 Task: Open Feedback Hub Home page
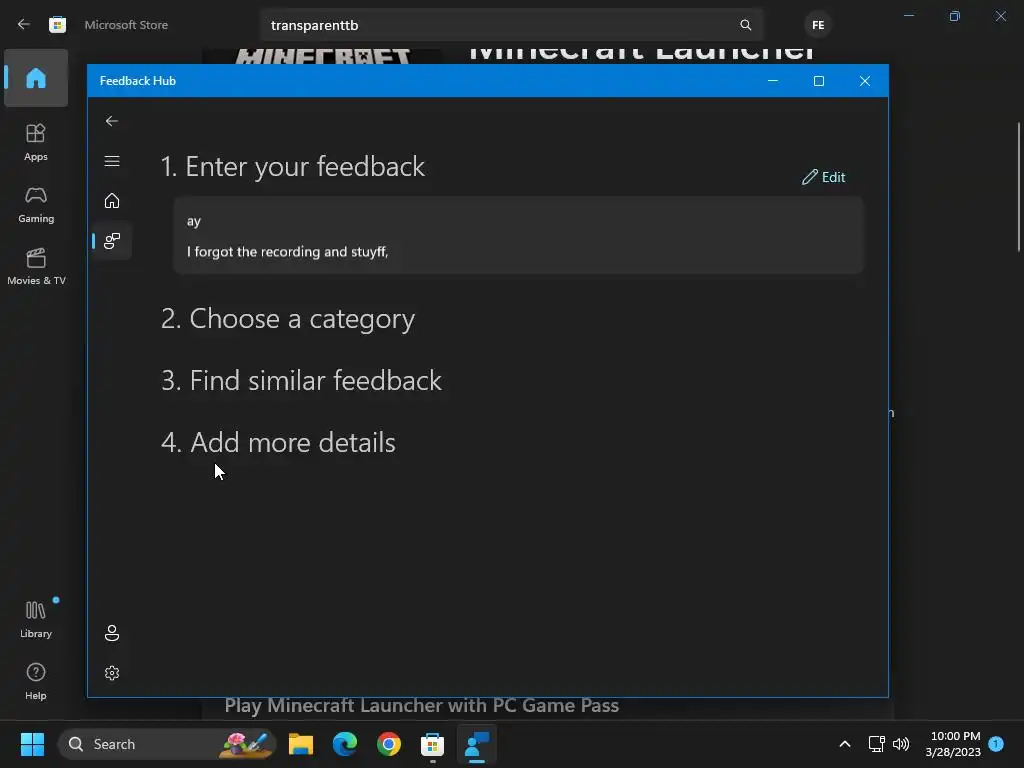tap(112, 200)
